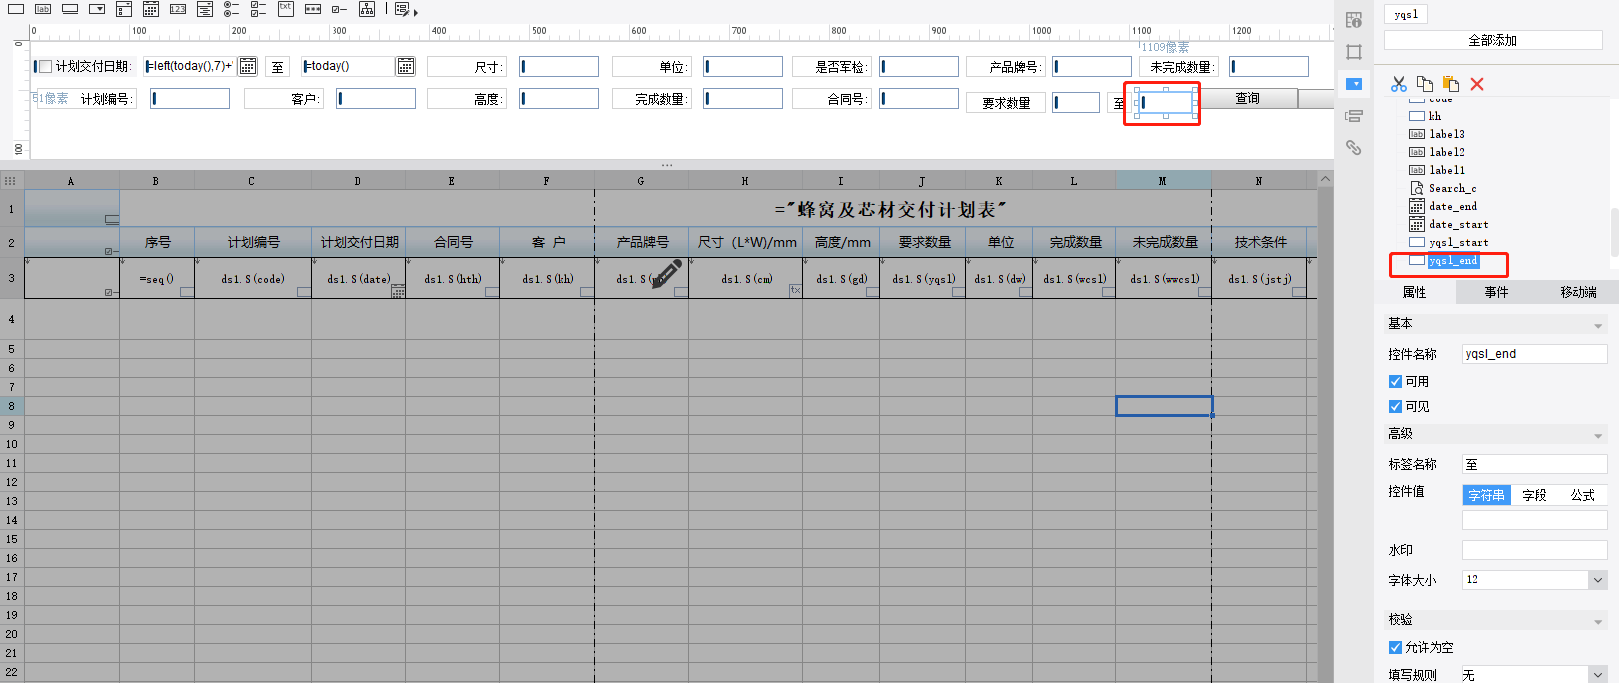Click the 全部添加 button
The image size is (1619, 683).
tap(1493, 40)
